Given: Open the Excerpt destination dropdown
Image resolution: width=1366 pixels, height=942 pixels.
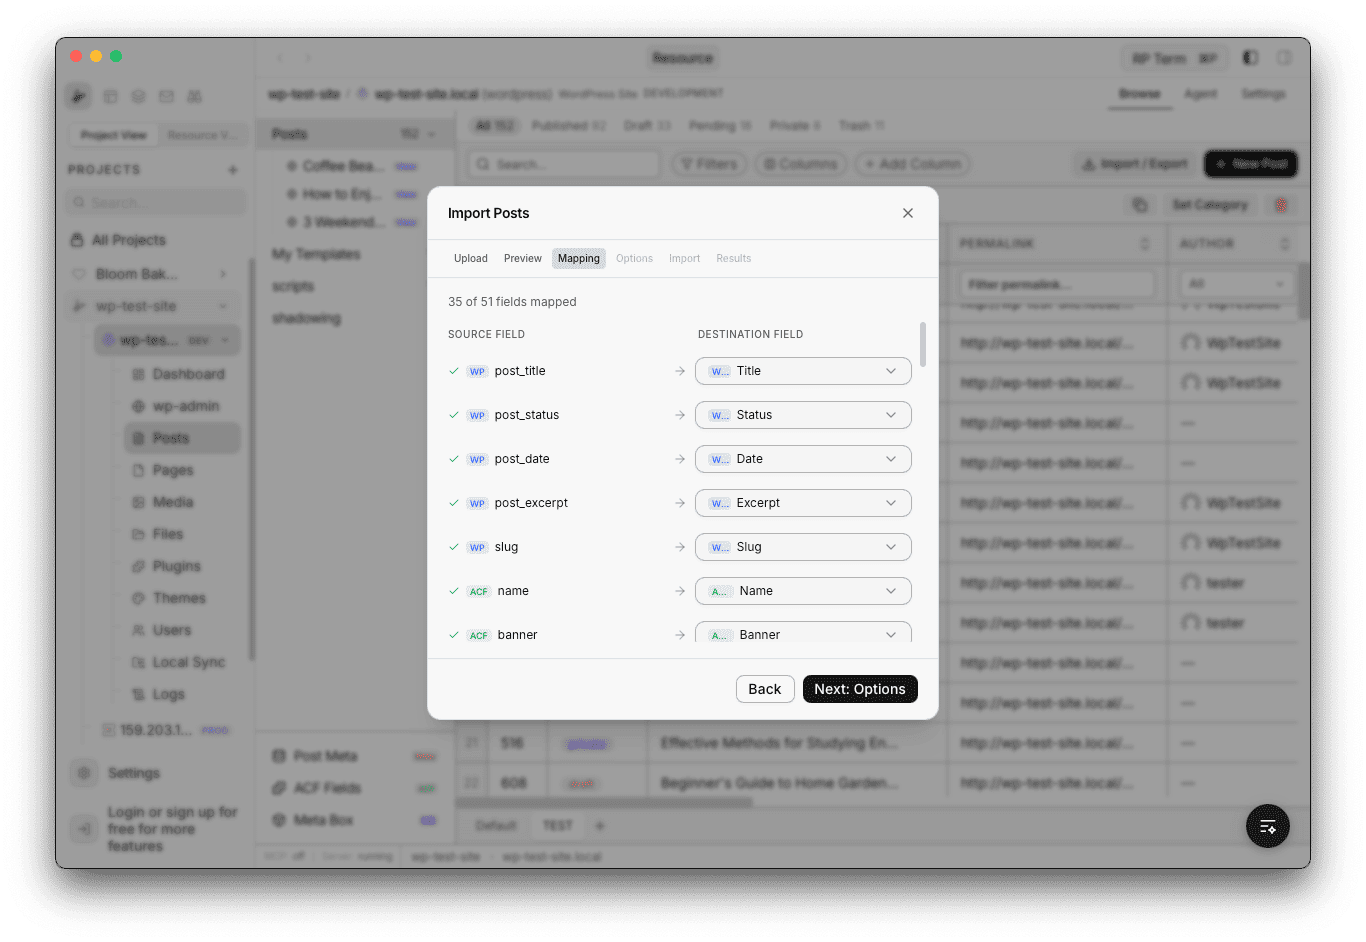Looking at the screenshot, I should [x=803, y=503].
